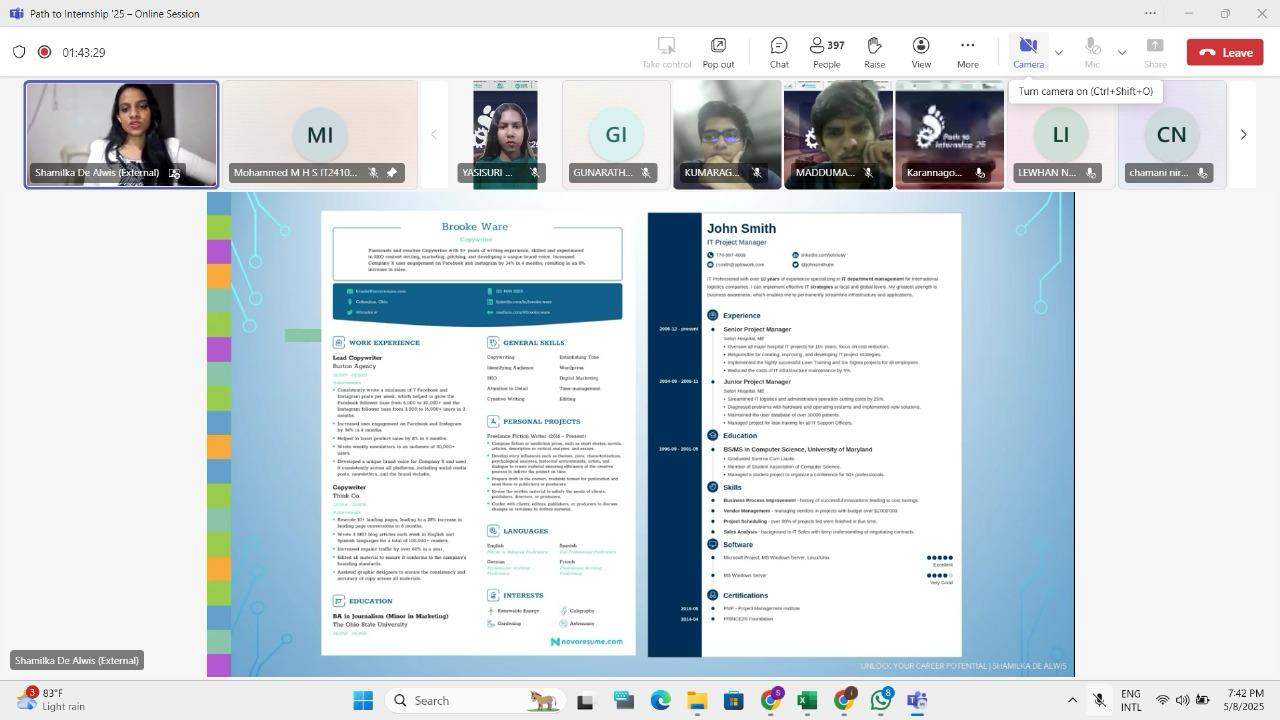
Task: Click the taskbar Search box
Action: [x=472, y=701]
